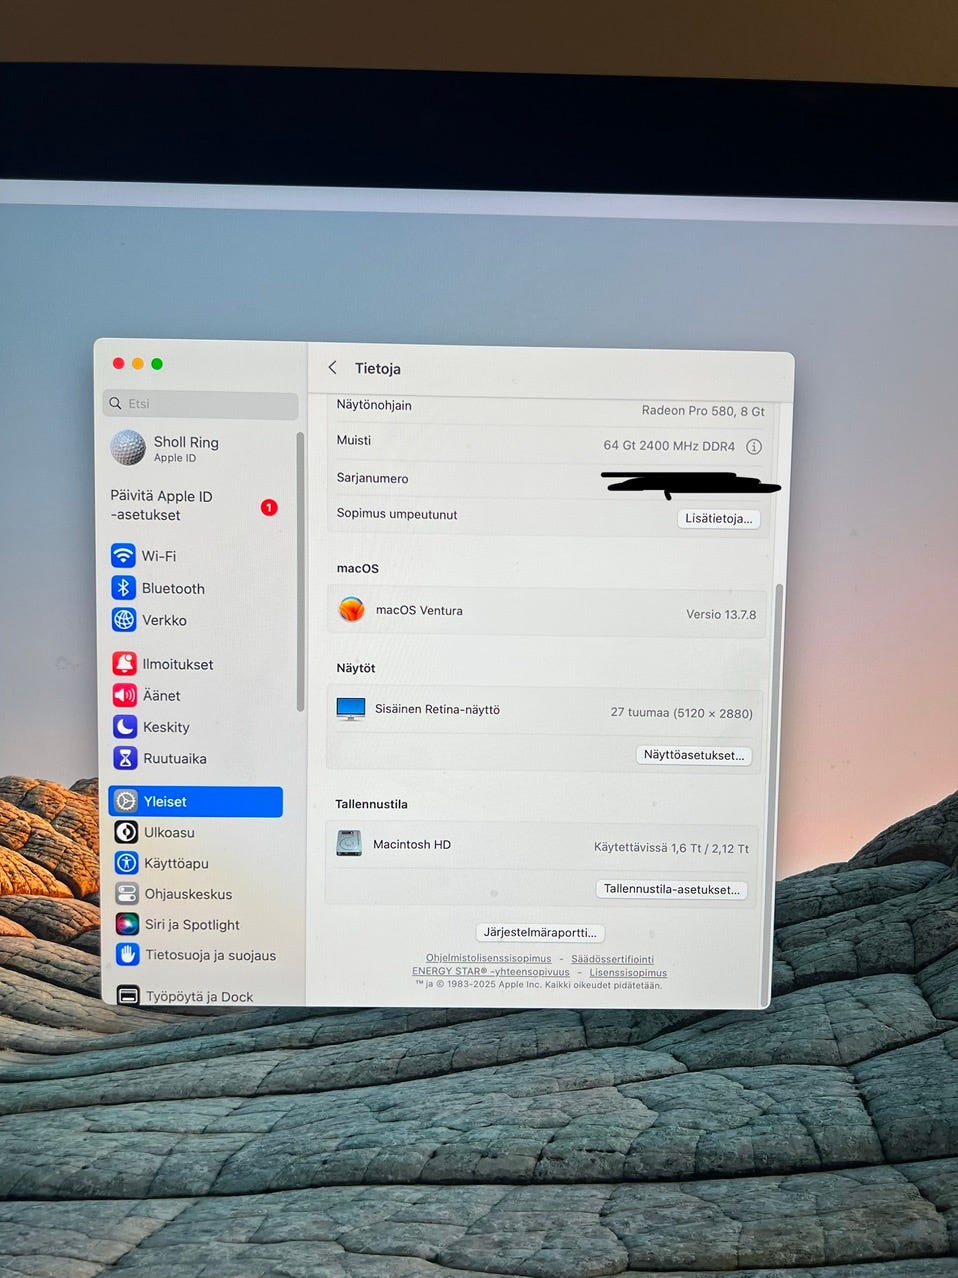Click the Macintosh HD disk icon
Screen dimensions: 958x1278
pyautogui.click(x=349, y=844)
